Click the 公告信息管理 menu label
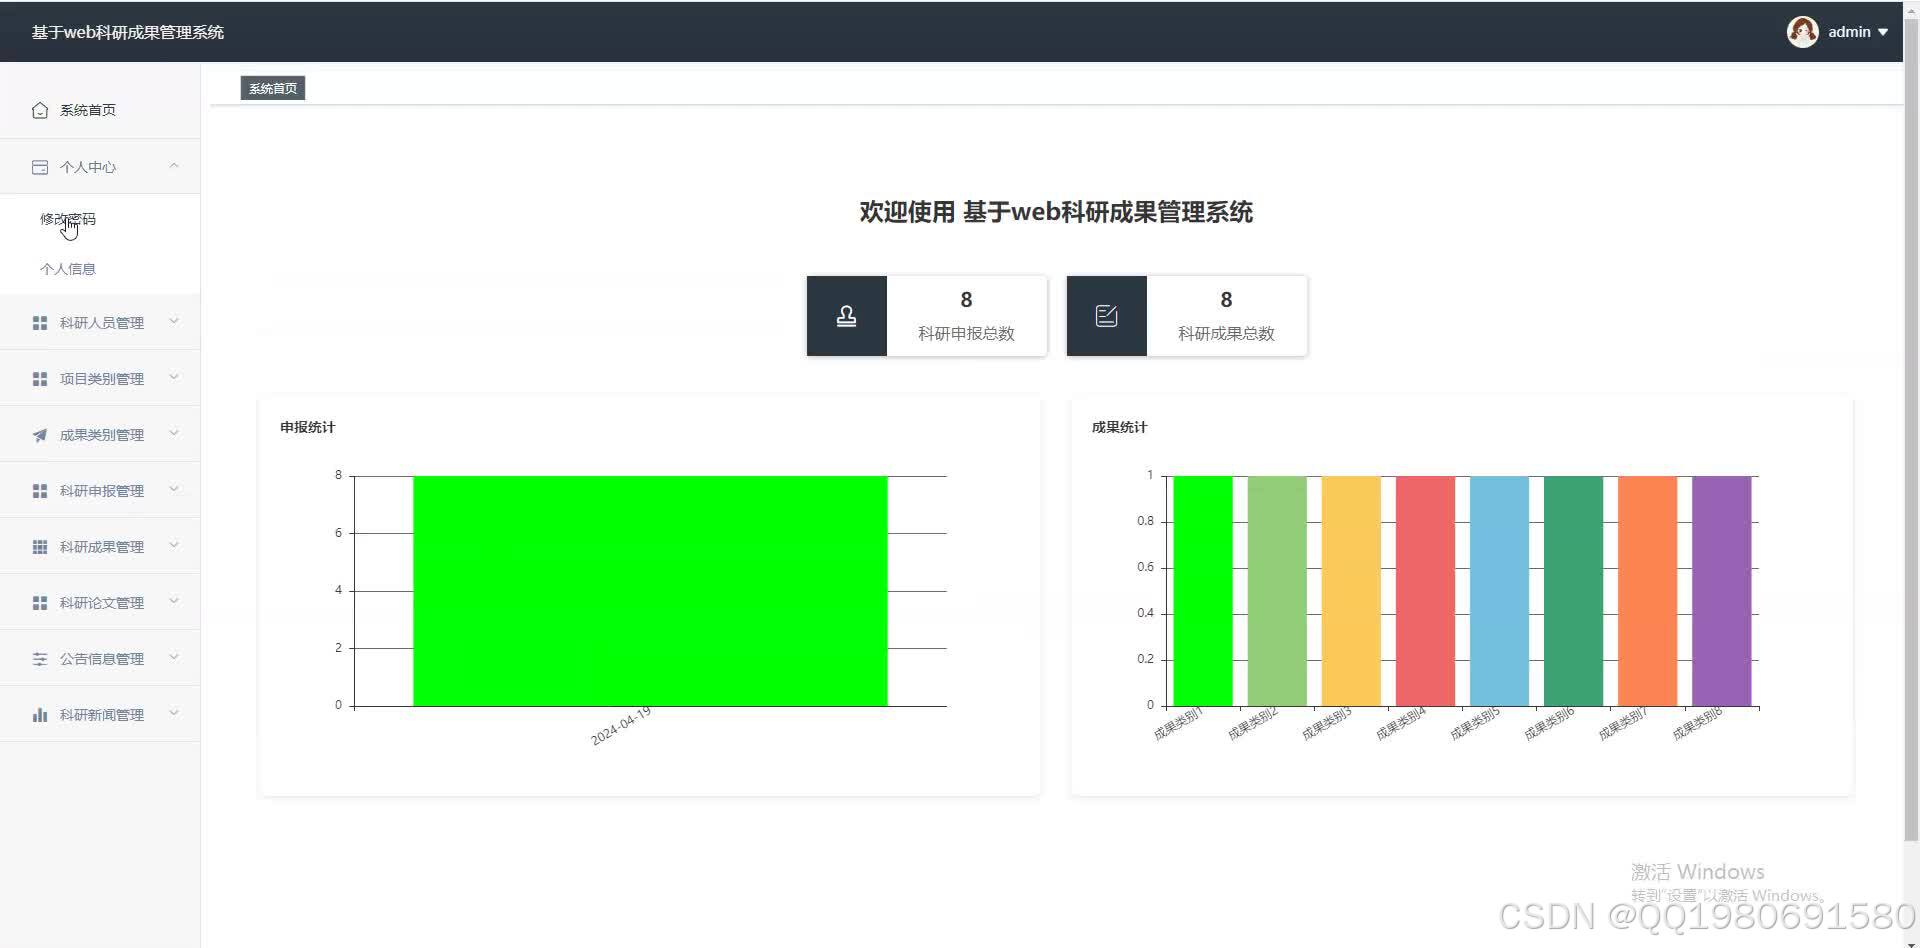The width and height of the screenshot is (1920, 948). (x=102, y=659)
